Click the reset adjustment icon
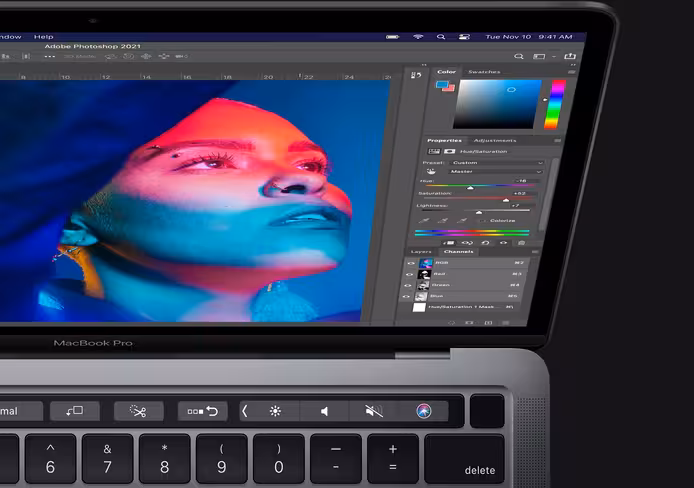Image resolution: width=694 pixels, height=488 pixels. coord(486,242)
